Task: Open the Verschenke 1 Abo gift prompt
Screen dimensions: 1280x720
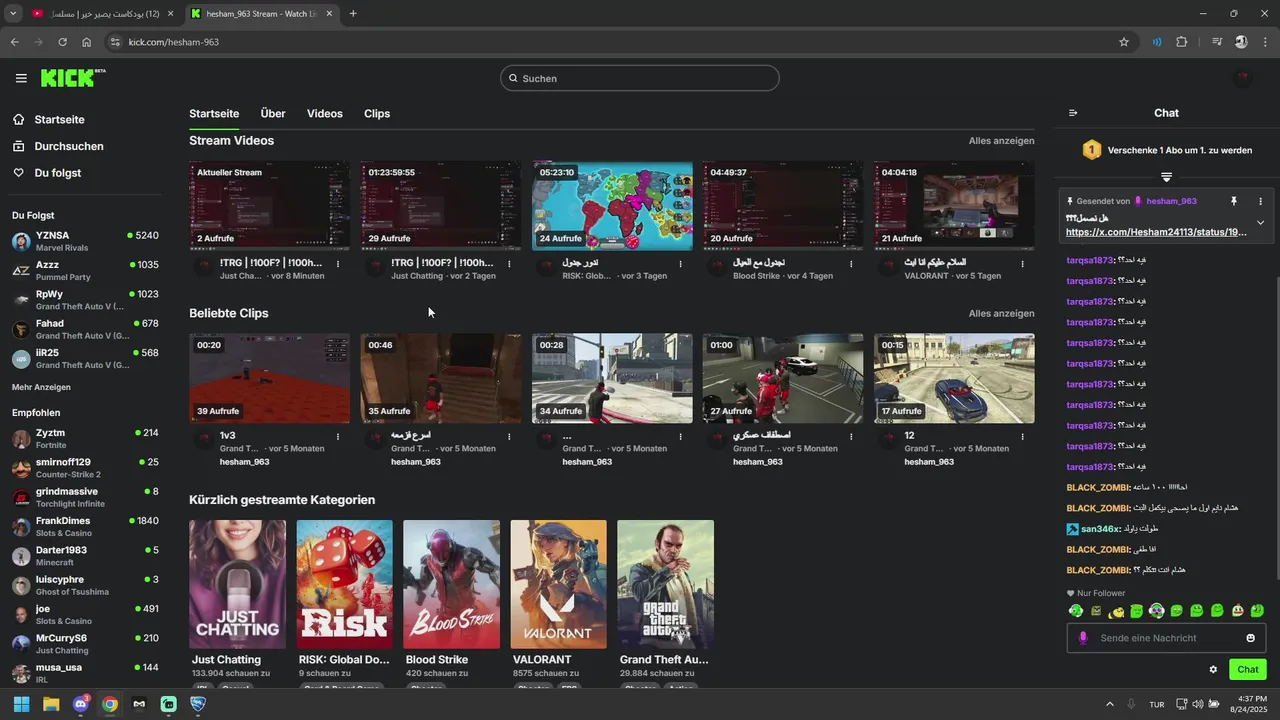Action: 1166,150
